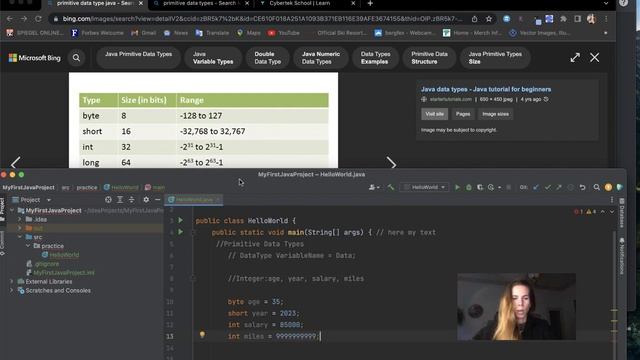The height and width of the screenshot is (360, 640).
Task: Expand External Libraries node
Action: (x=12, y=282)
